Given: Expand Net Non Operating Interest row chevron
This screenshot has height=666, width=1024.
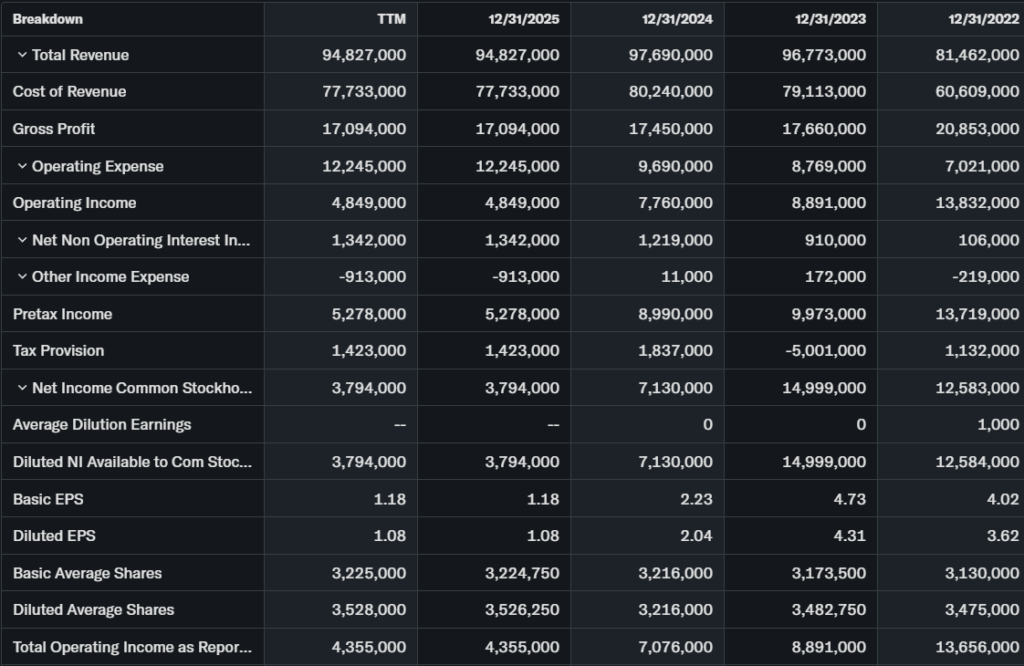Looking at the screenshot, I should (22, 240).
